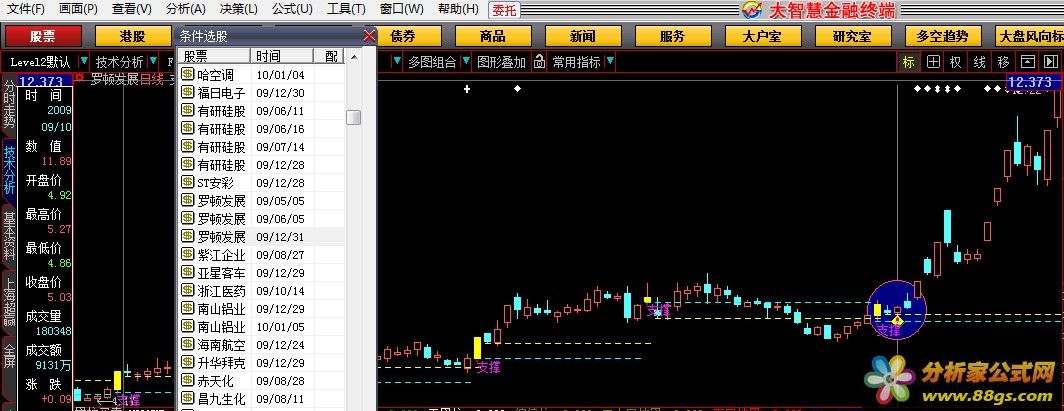1064x411 pixels.
Task: Switch to 基本资料 side tab
Action: click(x=10, y=237)
